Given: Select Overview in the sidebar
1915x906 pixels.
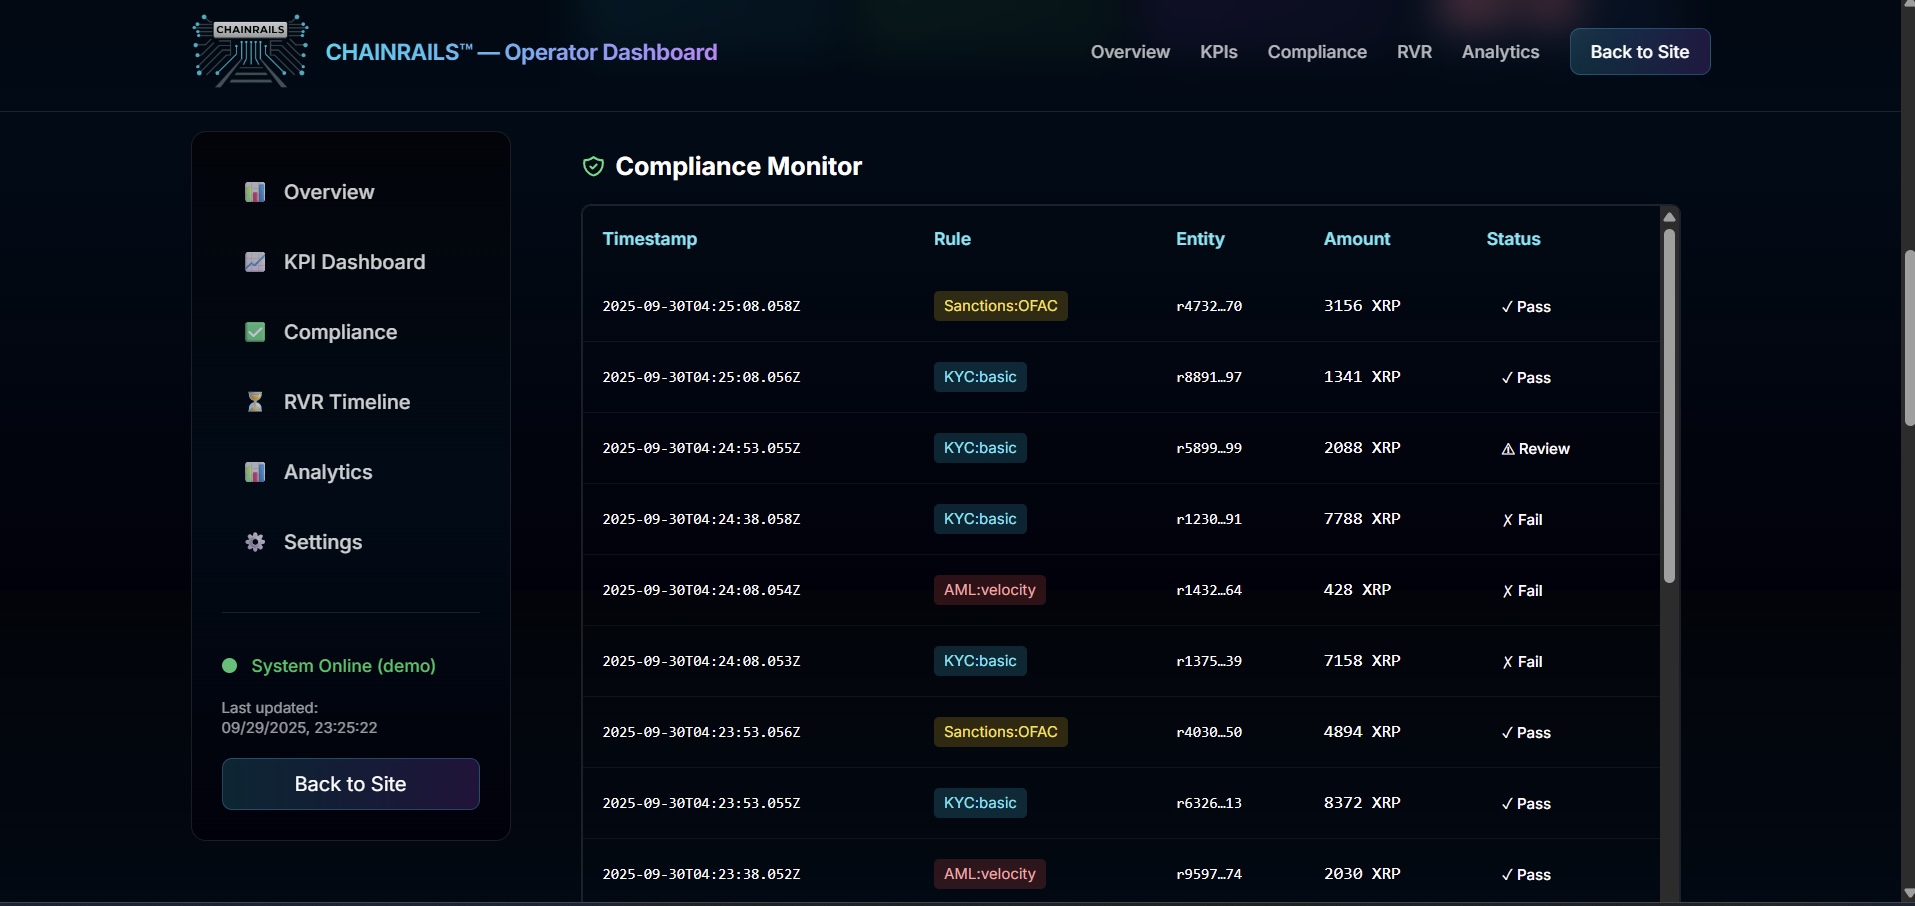Looking at the screenshot, I should [x=329, y=192].
